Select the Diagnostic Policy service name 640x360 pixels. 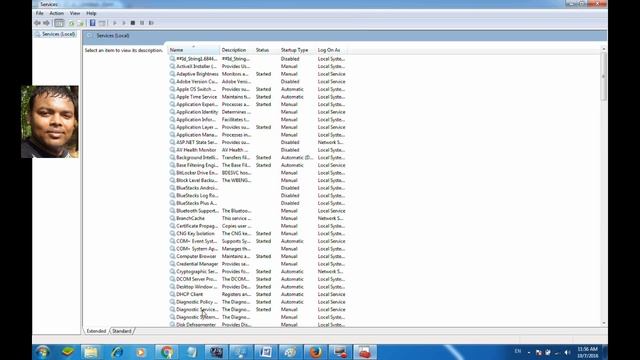[x=197, y=302]
